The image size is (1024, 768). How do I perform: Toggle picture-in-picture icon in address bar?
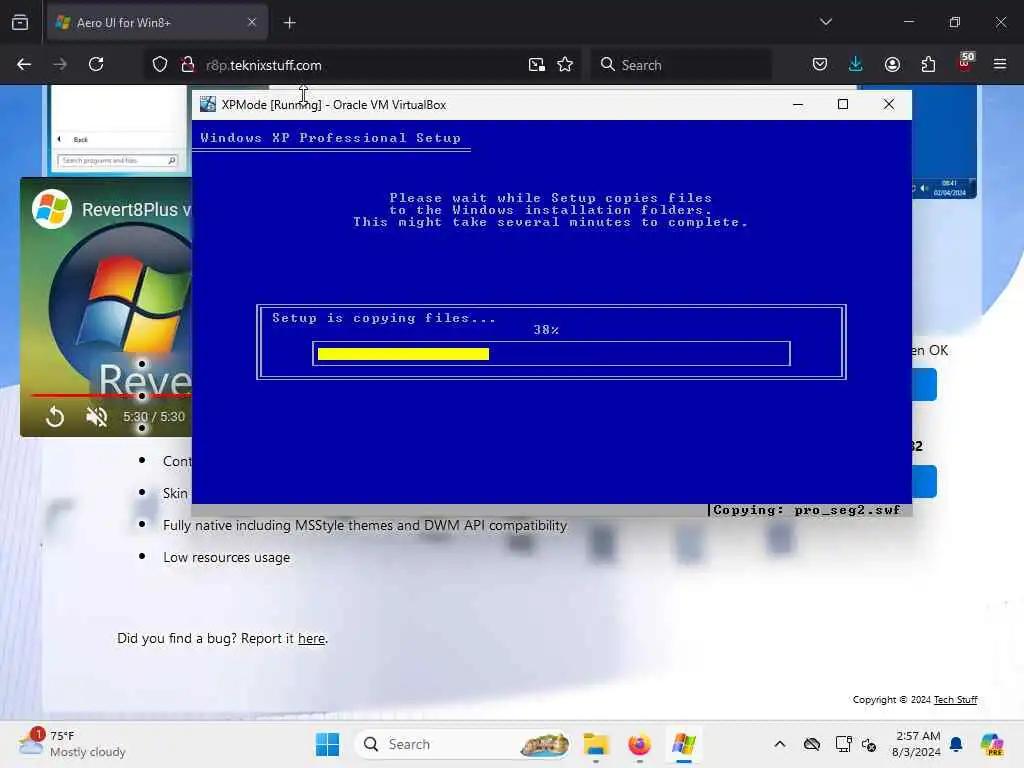537,65
